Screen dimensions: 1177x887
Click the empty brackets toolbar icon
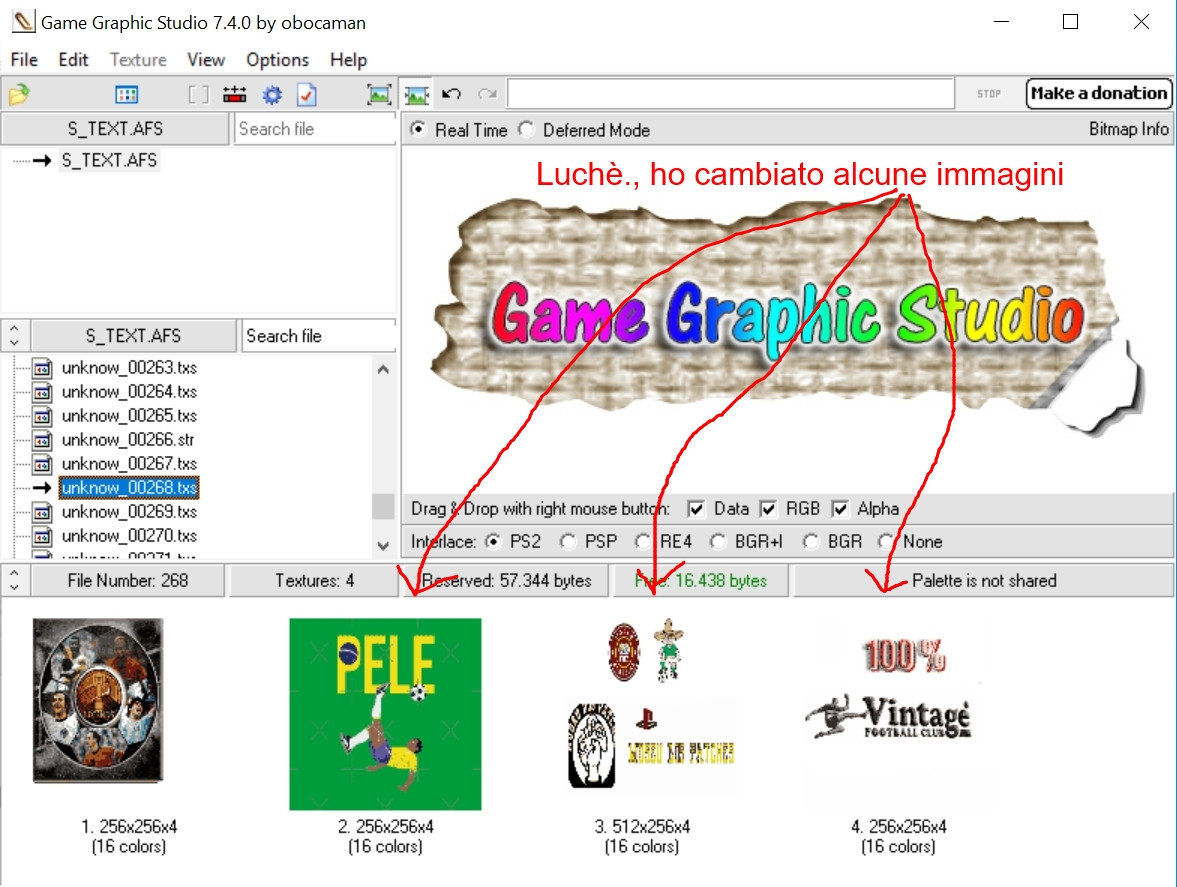click(x=198, y=95)
